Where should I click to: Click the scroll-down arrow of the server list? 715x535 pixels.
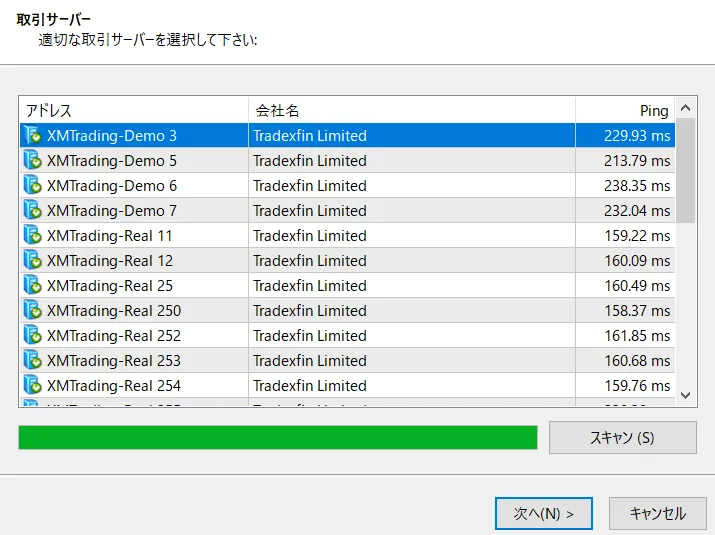coord(685,395)
